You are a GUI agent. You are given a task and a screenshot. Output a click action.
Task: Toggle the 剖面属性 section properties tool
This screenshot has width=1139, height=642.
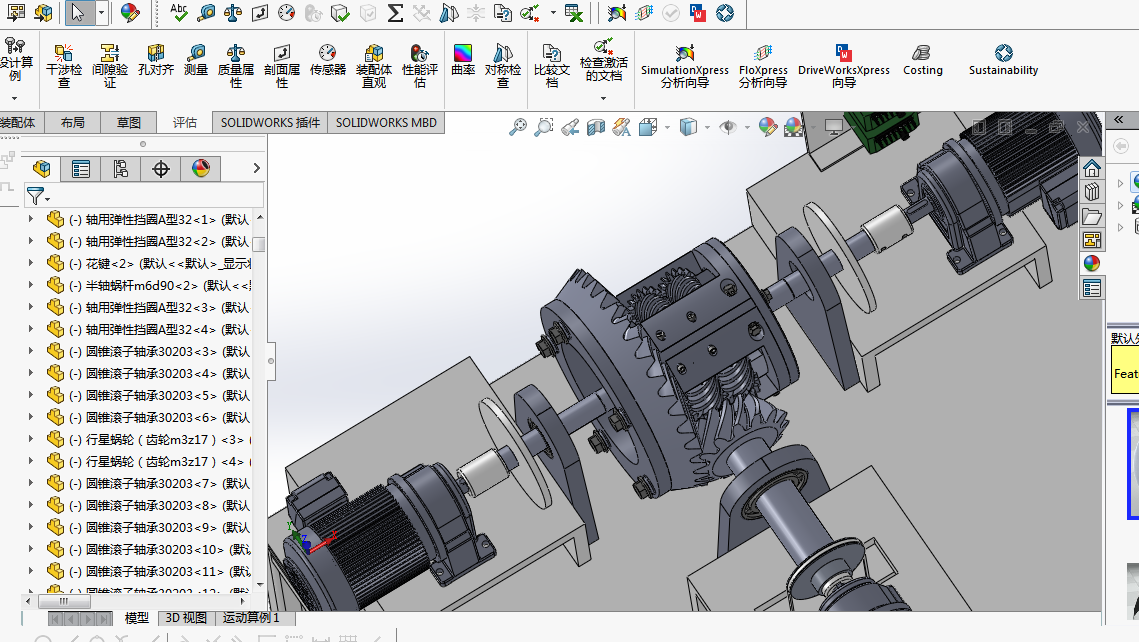(282, 65)
